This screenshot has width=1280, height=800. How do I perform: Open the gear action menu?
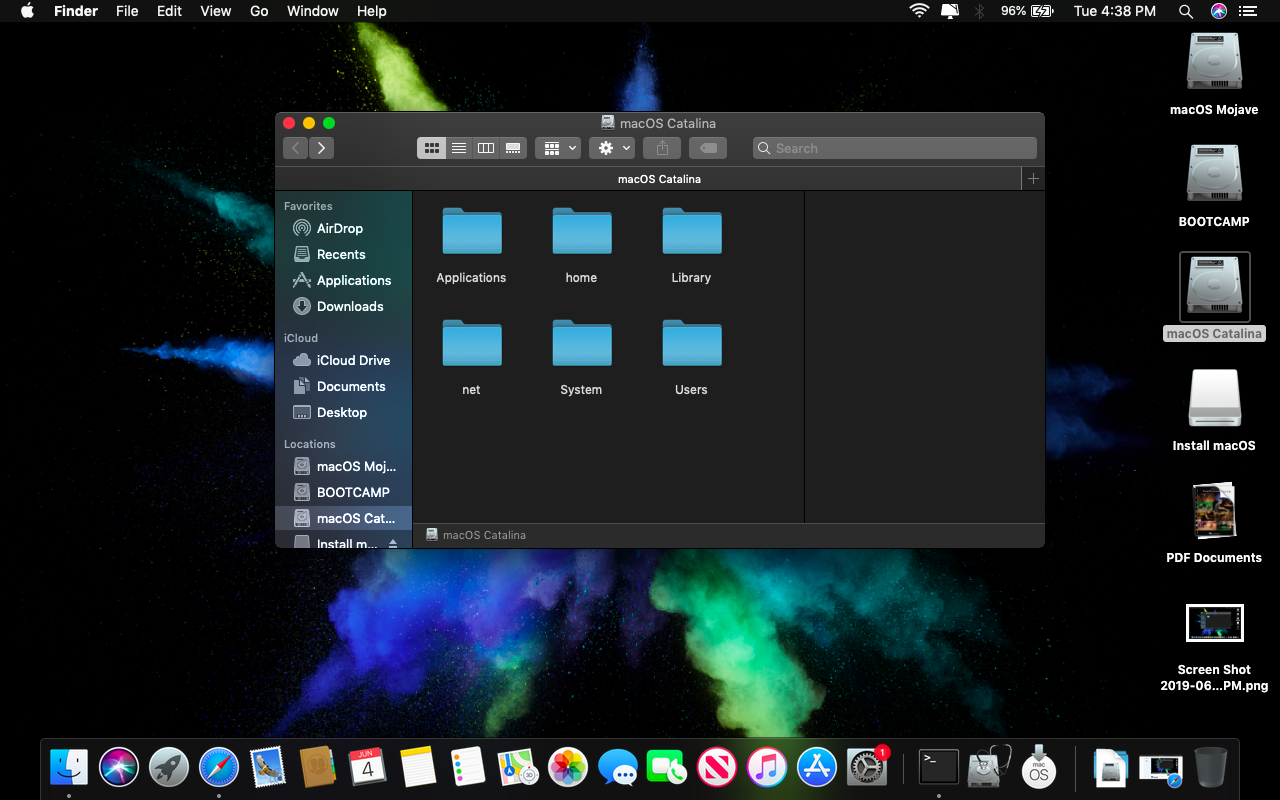[x=612, y=148]
